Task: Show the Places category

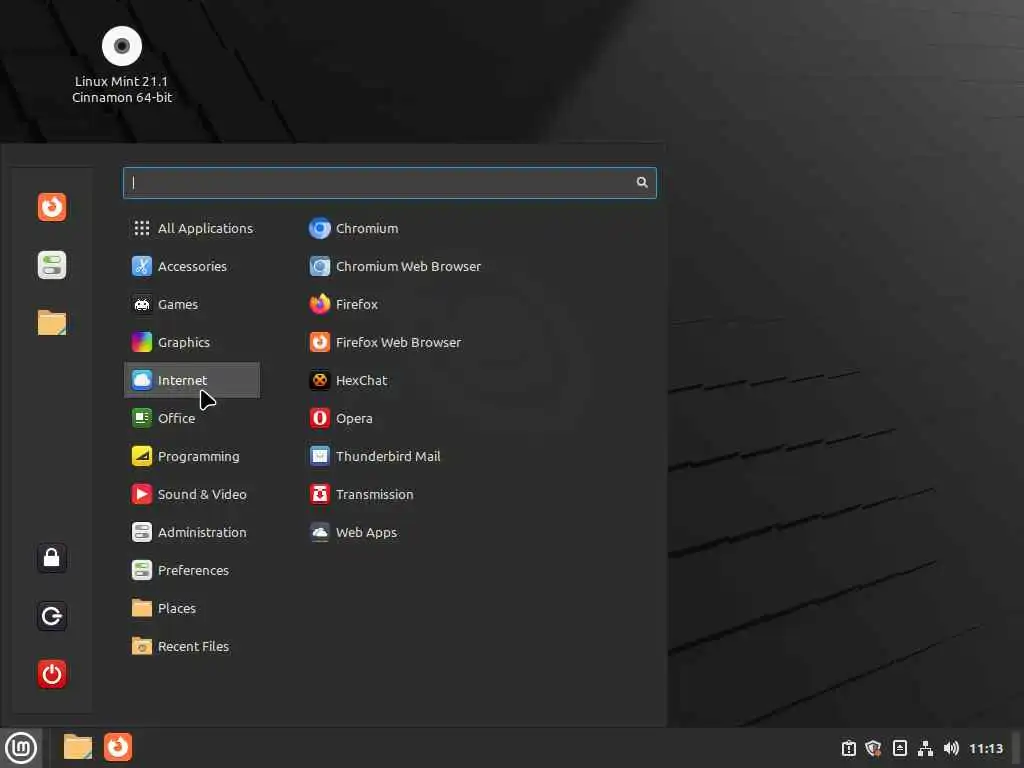Action: [x=192, y=608]
